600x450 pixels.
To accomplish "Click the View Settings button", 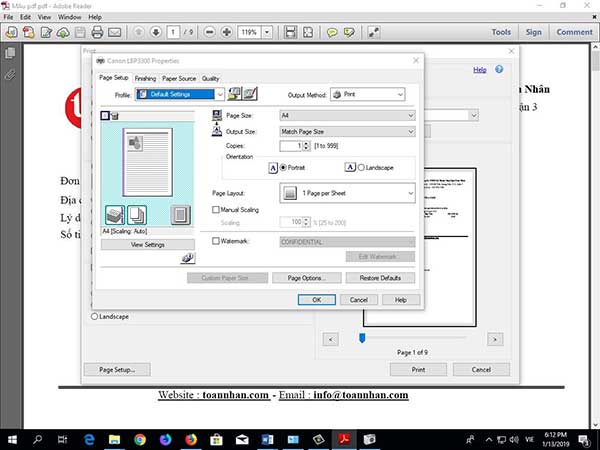I will (148, 245).
